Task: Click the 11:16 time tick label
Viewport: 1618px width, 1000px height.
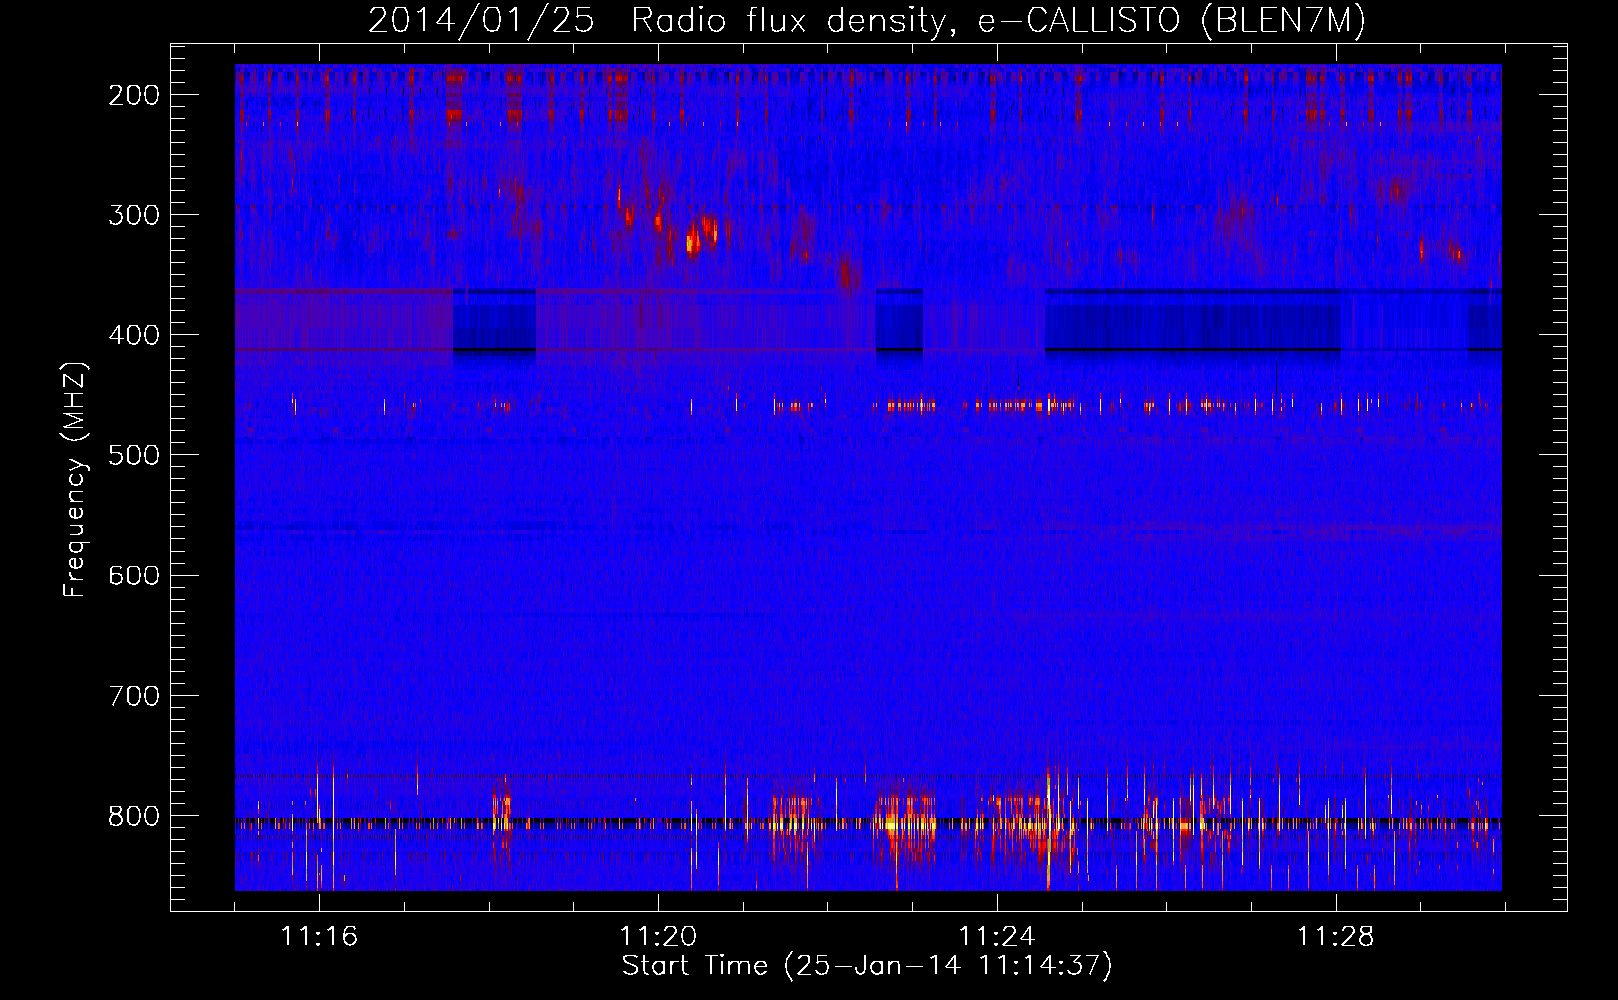Action: pos(319,936)
